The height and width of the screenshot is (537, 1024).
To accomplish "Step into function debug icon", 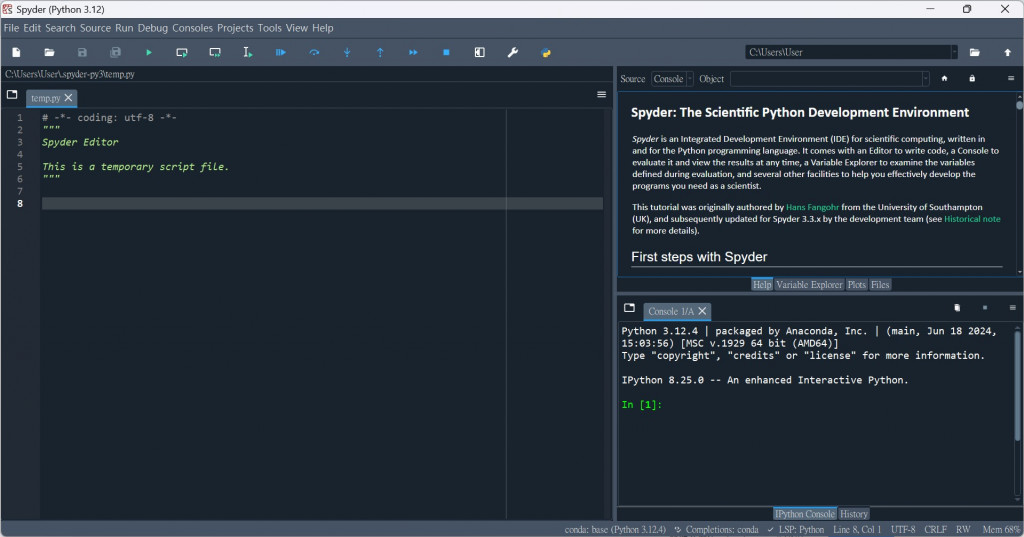I will [x=347, y=52].
